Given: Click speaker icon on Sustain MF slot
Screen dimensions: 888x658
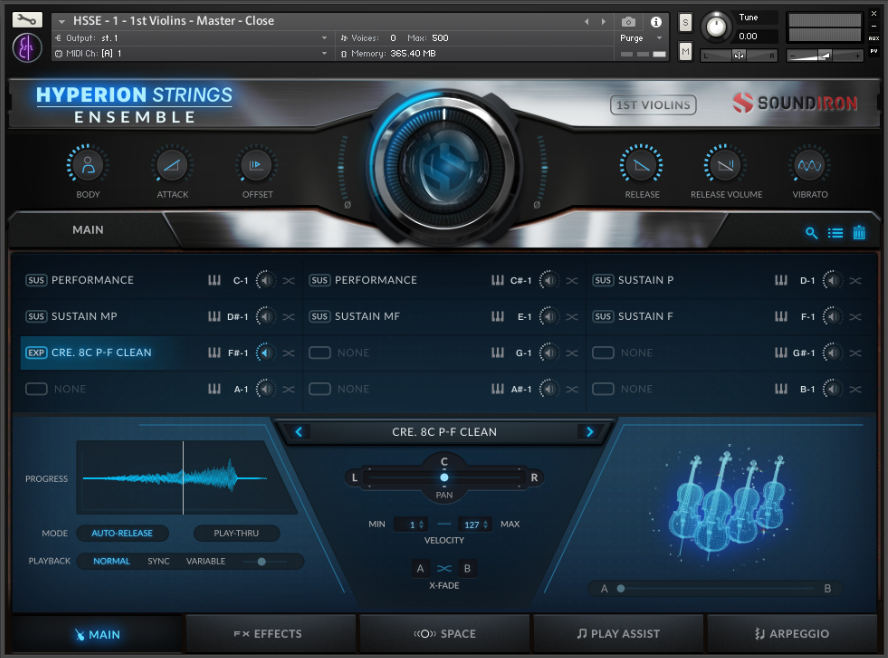Looking at the screenshot, I should [x=548, y=317].
